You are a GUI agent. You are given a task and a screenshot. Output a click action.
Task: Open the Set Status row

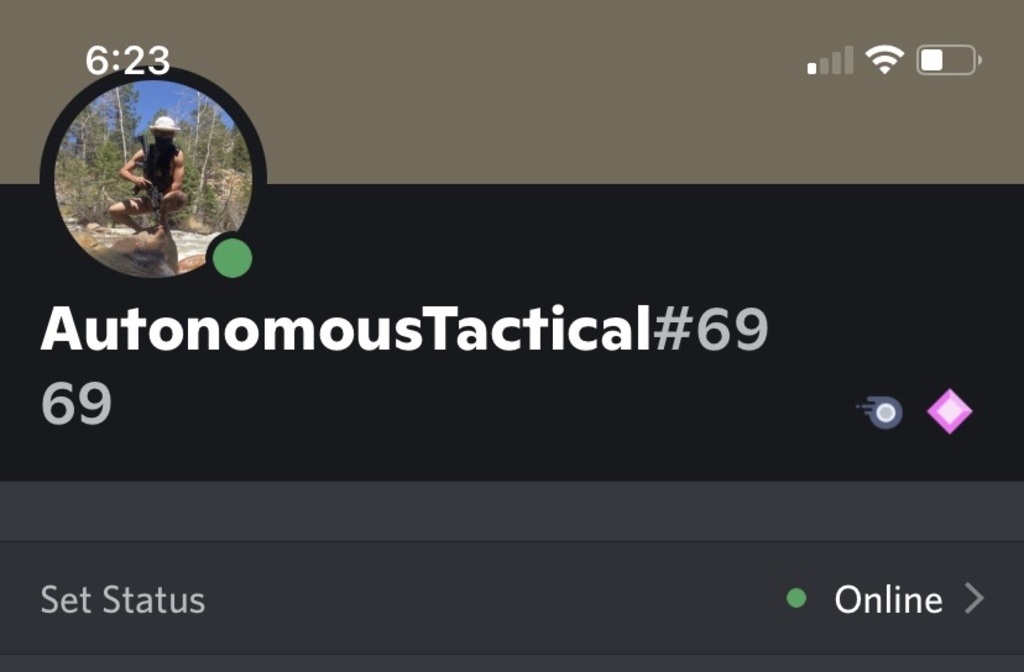[512, 598]
